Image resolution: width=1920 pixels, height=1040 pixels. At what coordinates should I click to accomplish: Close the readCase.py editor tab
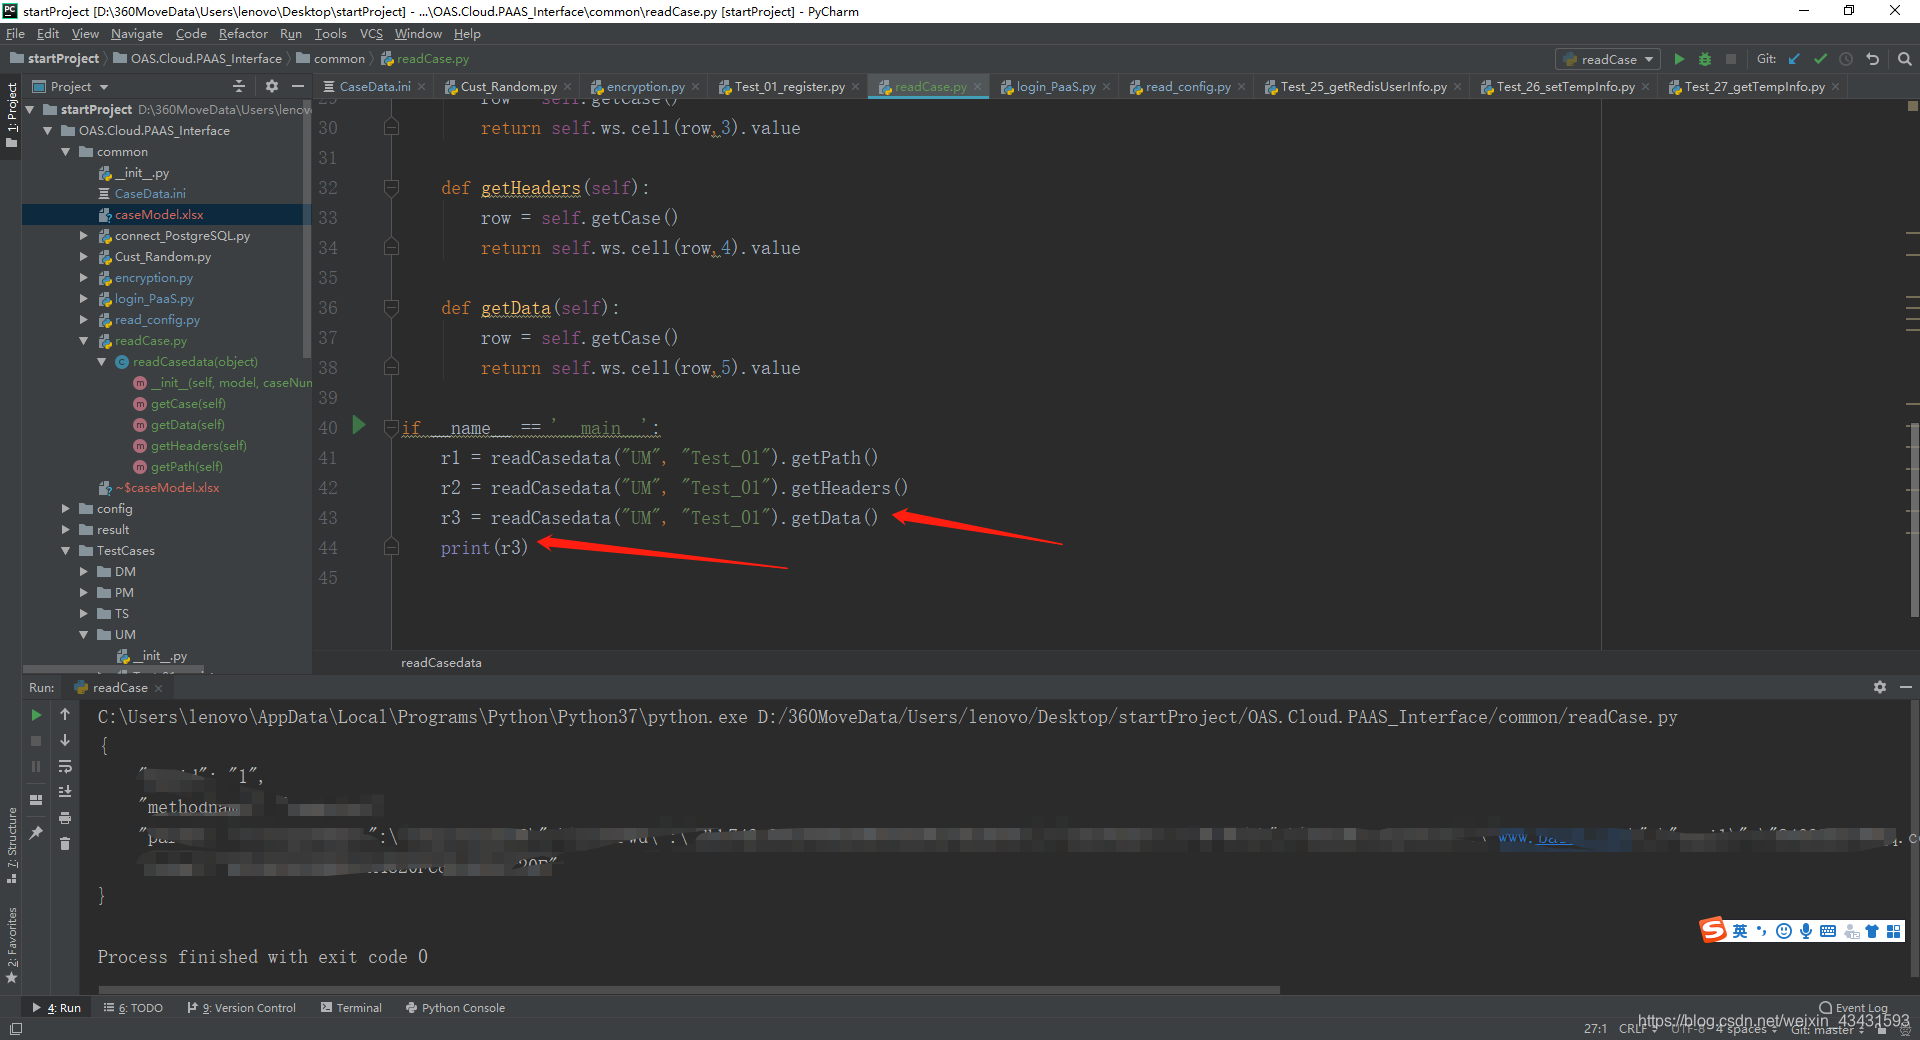(978, 87)
